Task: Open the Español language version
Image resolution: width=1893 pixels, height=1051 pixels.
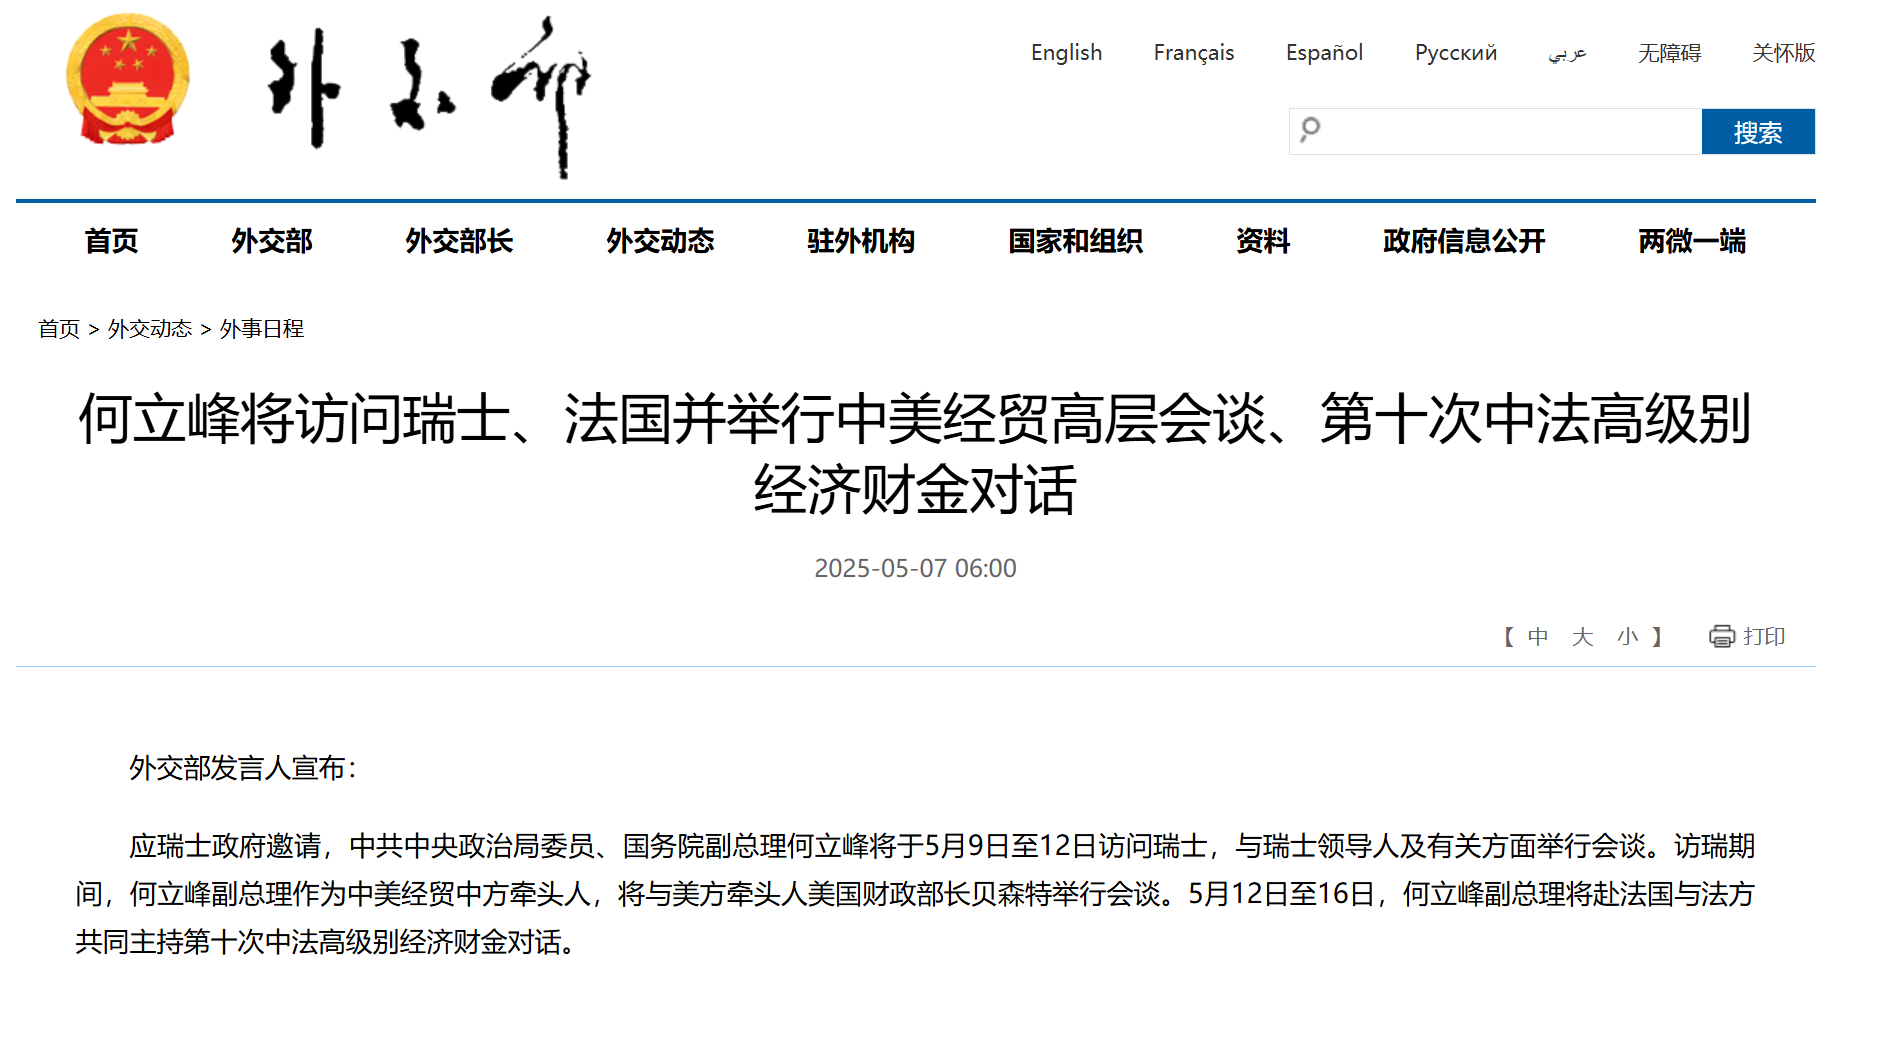Action: tap(1323, 53)
